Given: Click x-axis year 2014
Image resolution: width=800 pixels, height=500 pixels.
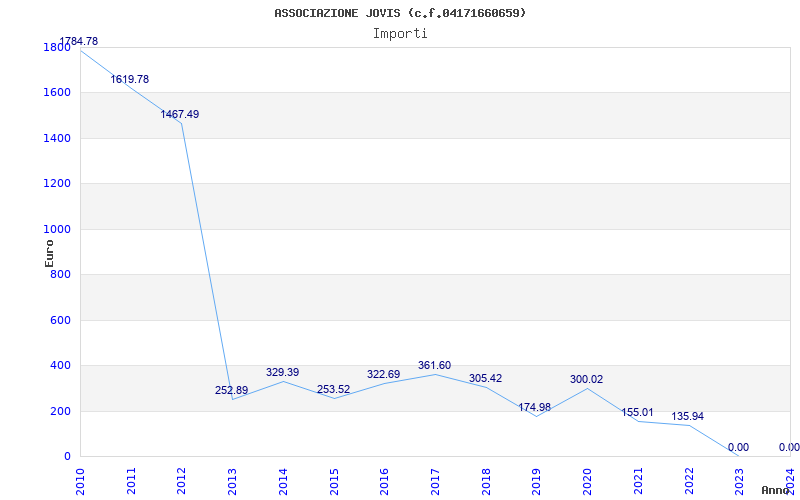Looking at the screenshot, I should click(283, 481).
